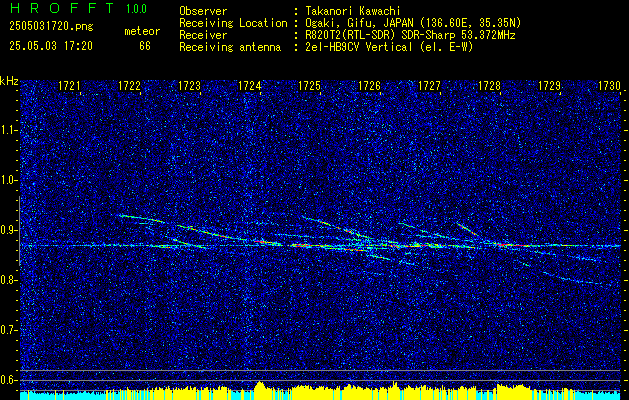Click the R820T2(RTL-SDR) receiver text

[410, 35]
